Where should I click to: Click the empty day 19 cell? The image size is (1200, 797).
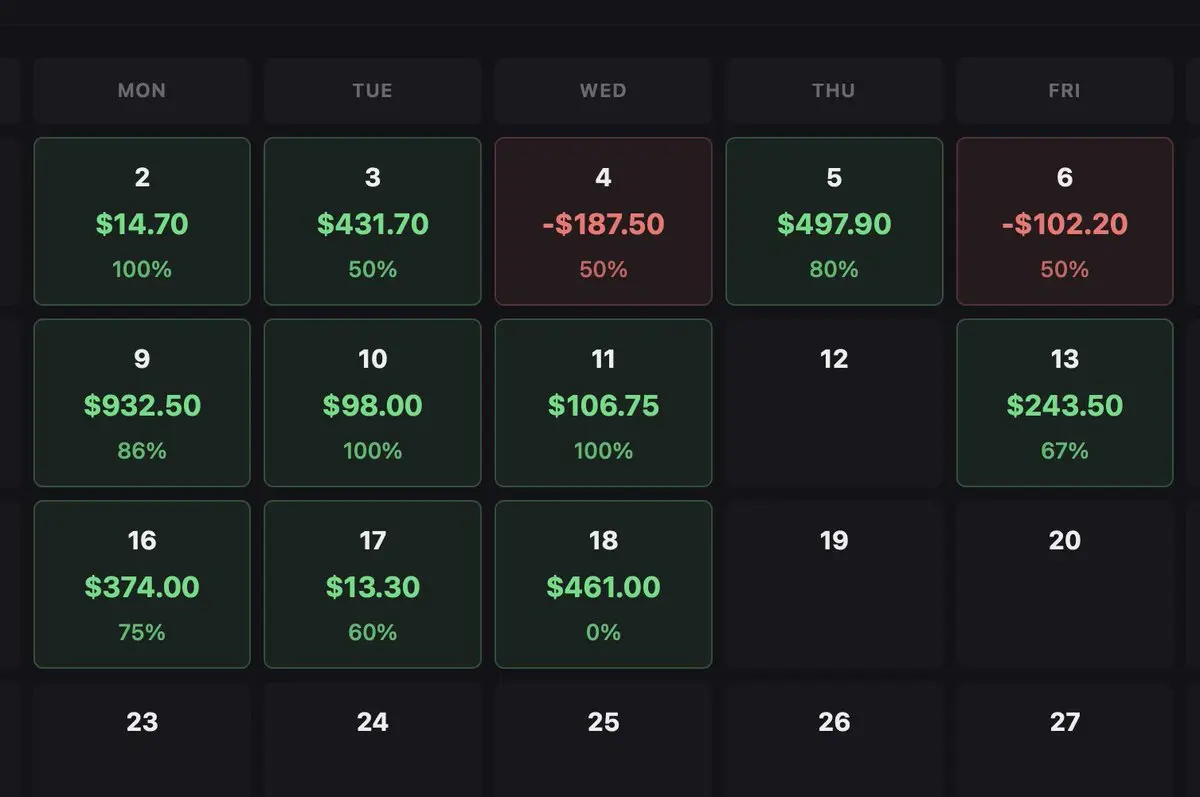(834, 584)
